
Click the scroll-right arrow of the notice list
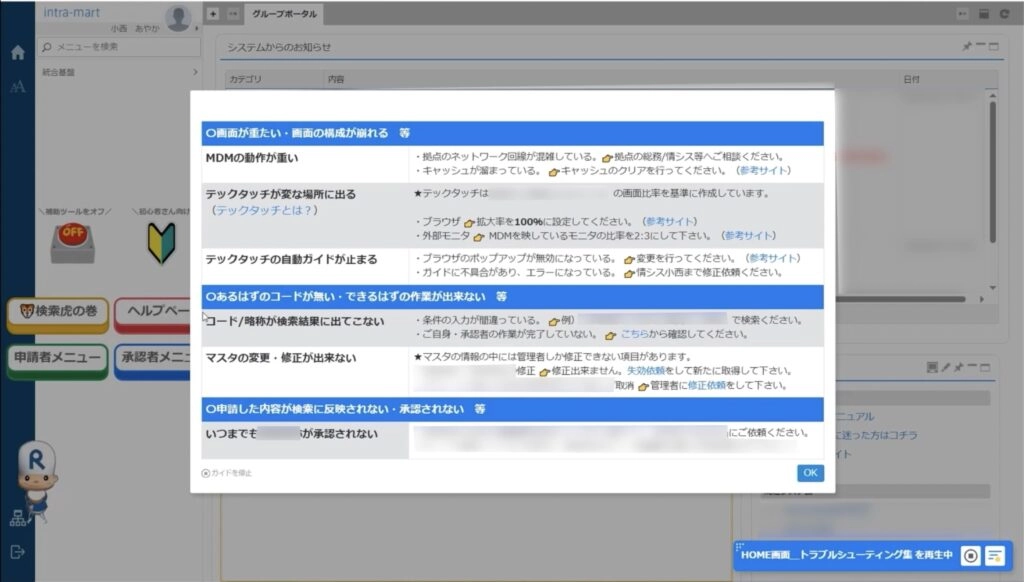click(x=982, y=299)
